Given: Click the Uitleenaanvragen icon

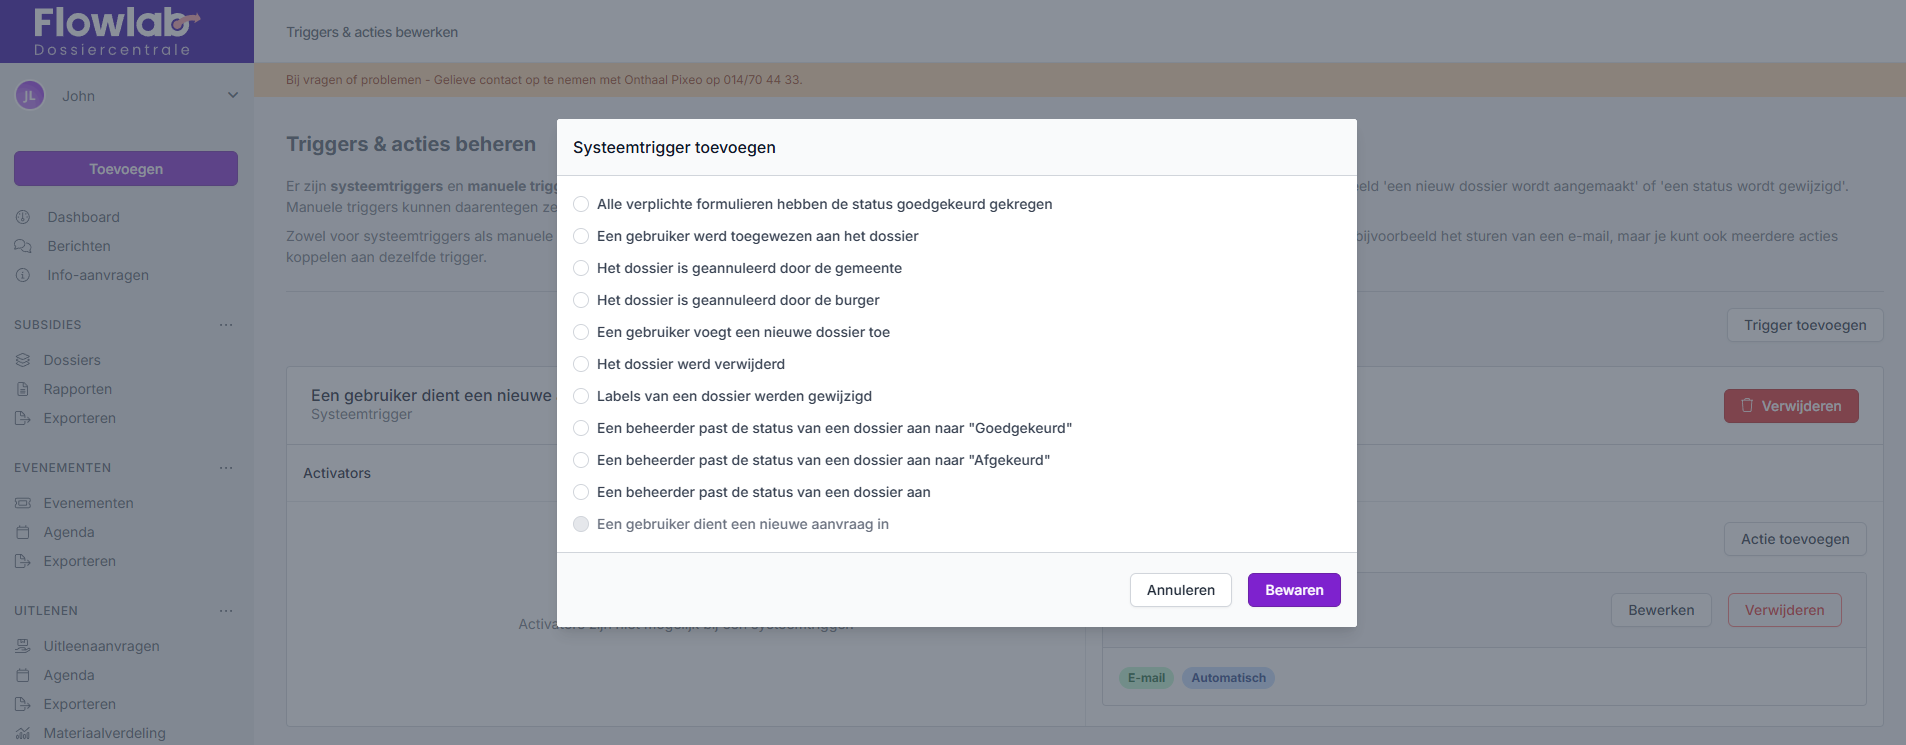Looking at the screenshot, I should click(x=23, y=646).
